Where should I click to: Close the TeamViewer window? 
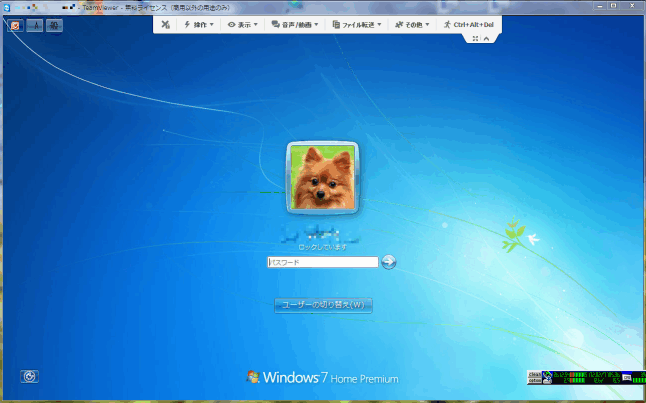(632, 5)
